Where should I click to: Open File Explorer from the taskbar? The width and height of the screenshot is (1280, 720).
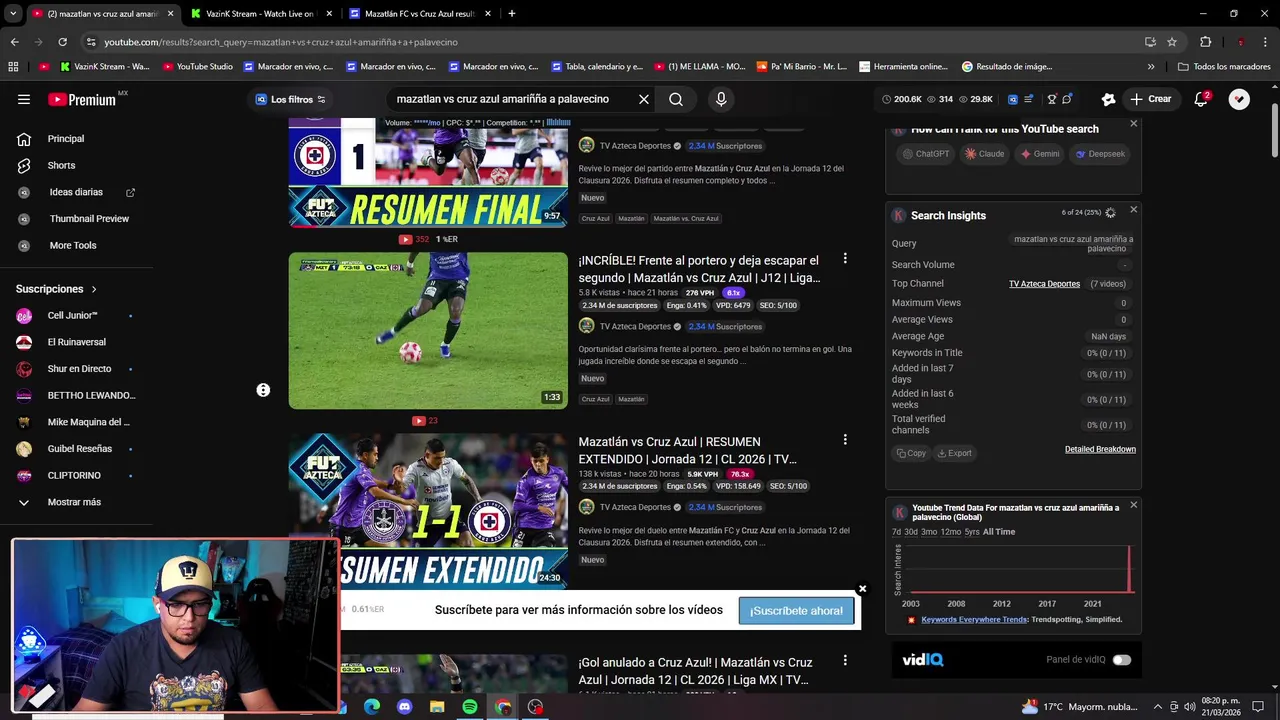(437, 707)
